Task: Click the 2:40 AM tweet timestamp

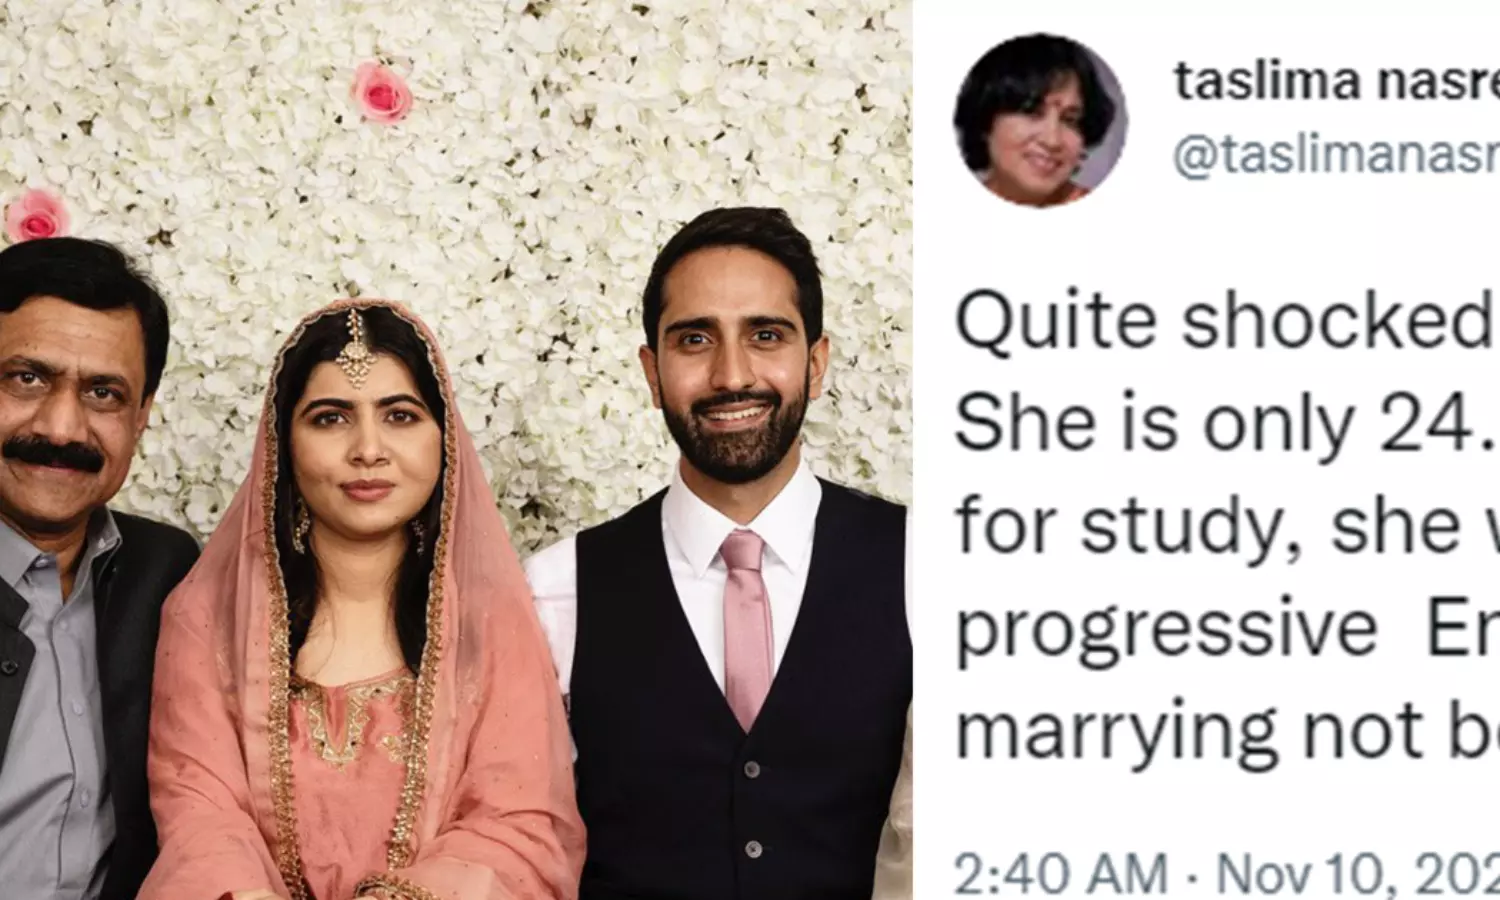Action: click(1061, 873)
